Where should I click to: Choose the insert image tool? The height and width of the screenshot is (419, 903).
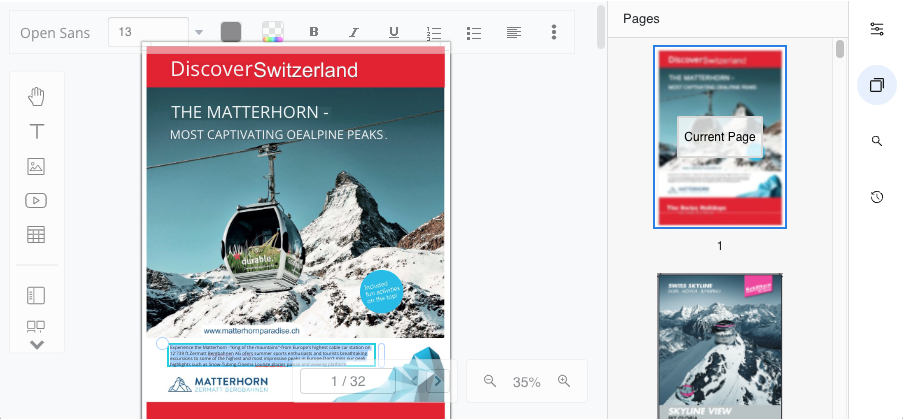coord(37,166)
